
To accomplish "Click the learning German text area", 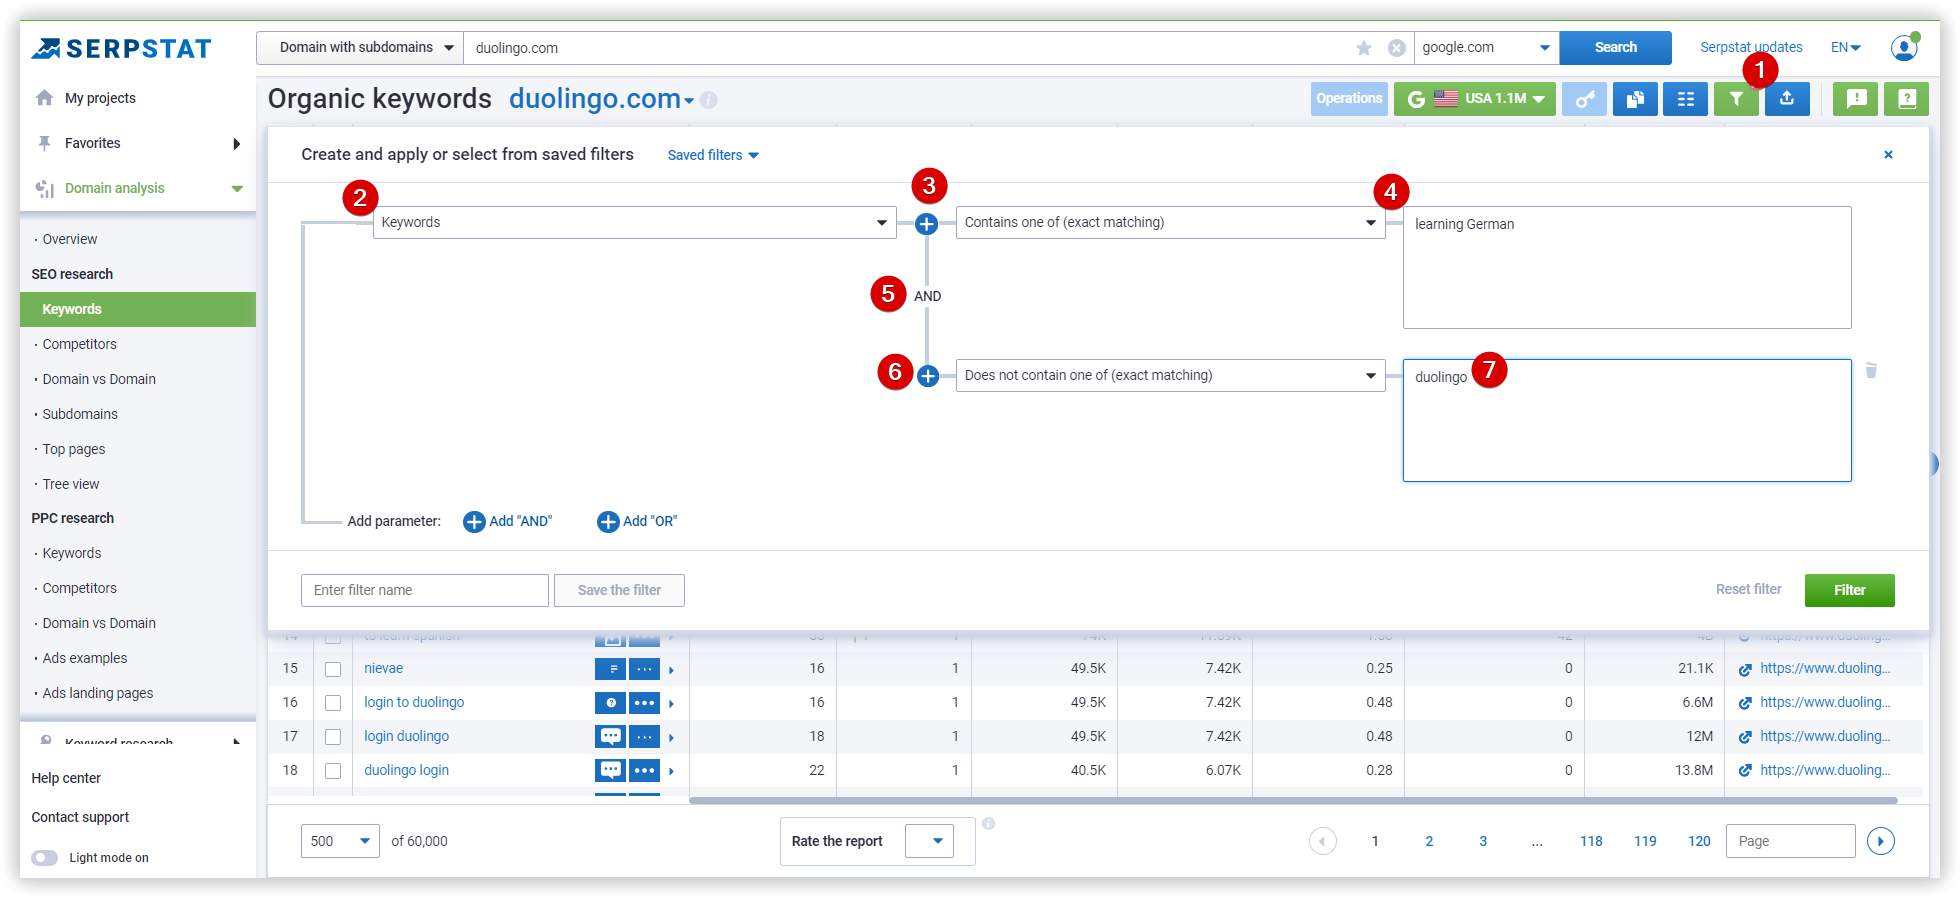I will click(x=1627, y=268).
